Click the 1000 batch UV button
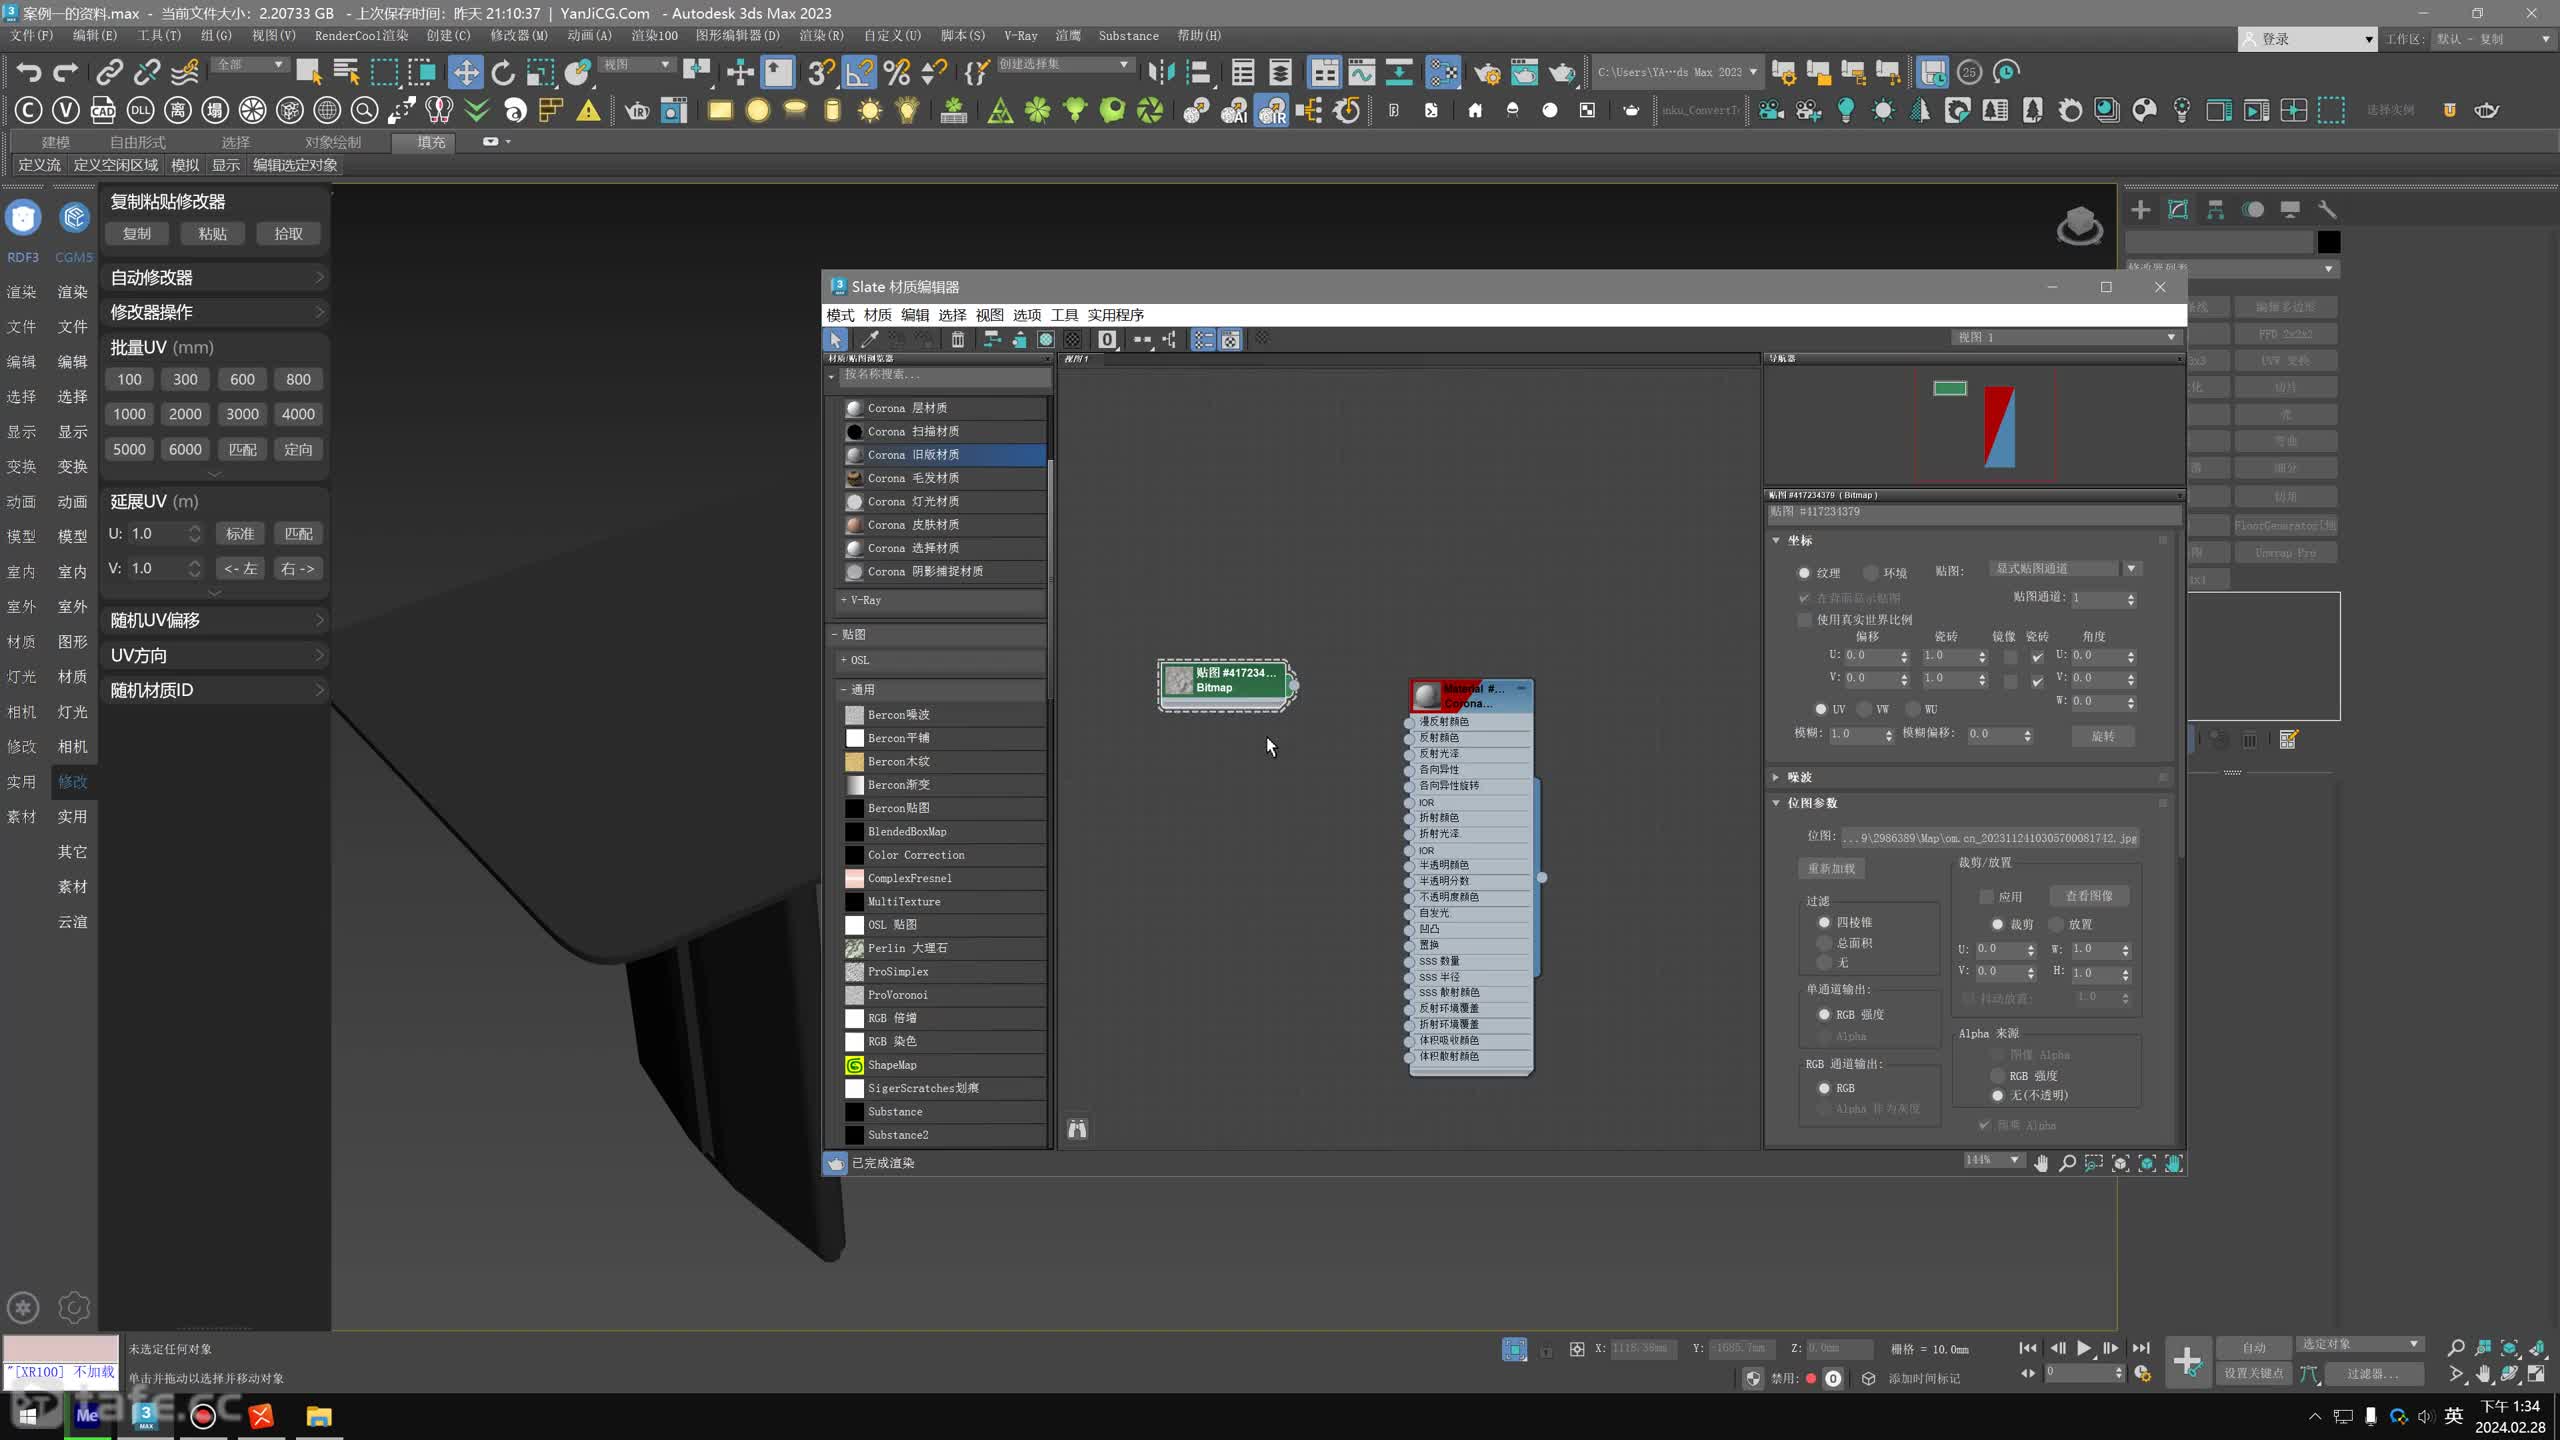2560x1440 pixels. [129, 414]
